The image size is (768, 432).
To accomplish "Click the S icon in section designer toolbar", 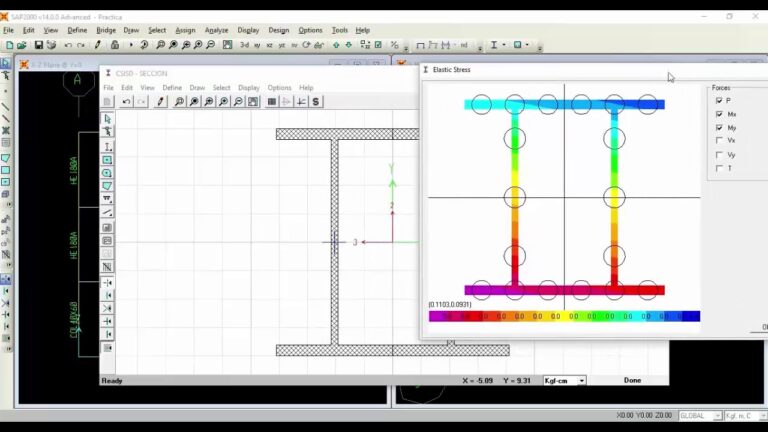I will [x=316, y=102].
